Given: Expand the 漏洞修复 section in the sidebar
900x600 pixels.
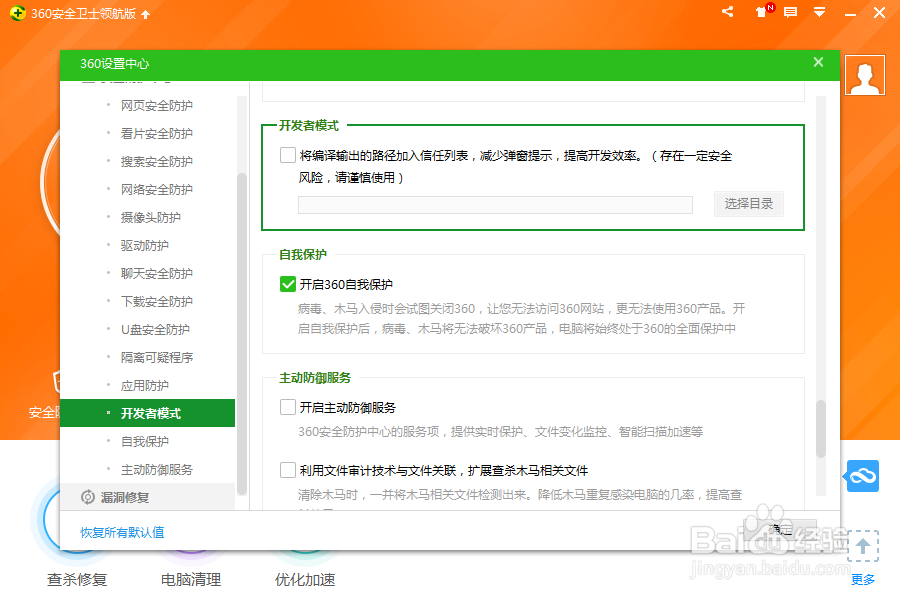Looking at the screenshot, I should point(148,497).
